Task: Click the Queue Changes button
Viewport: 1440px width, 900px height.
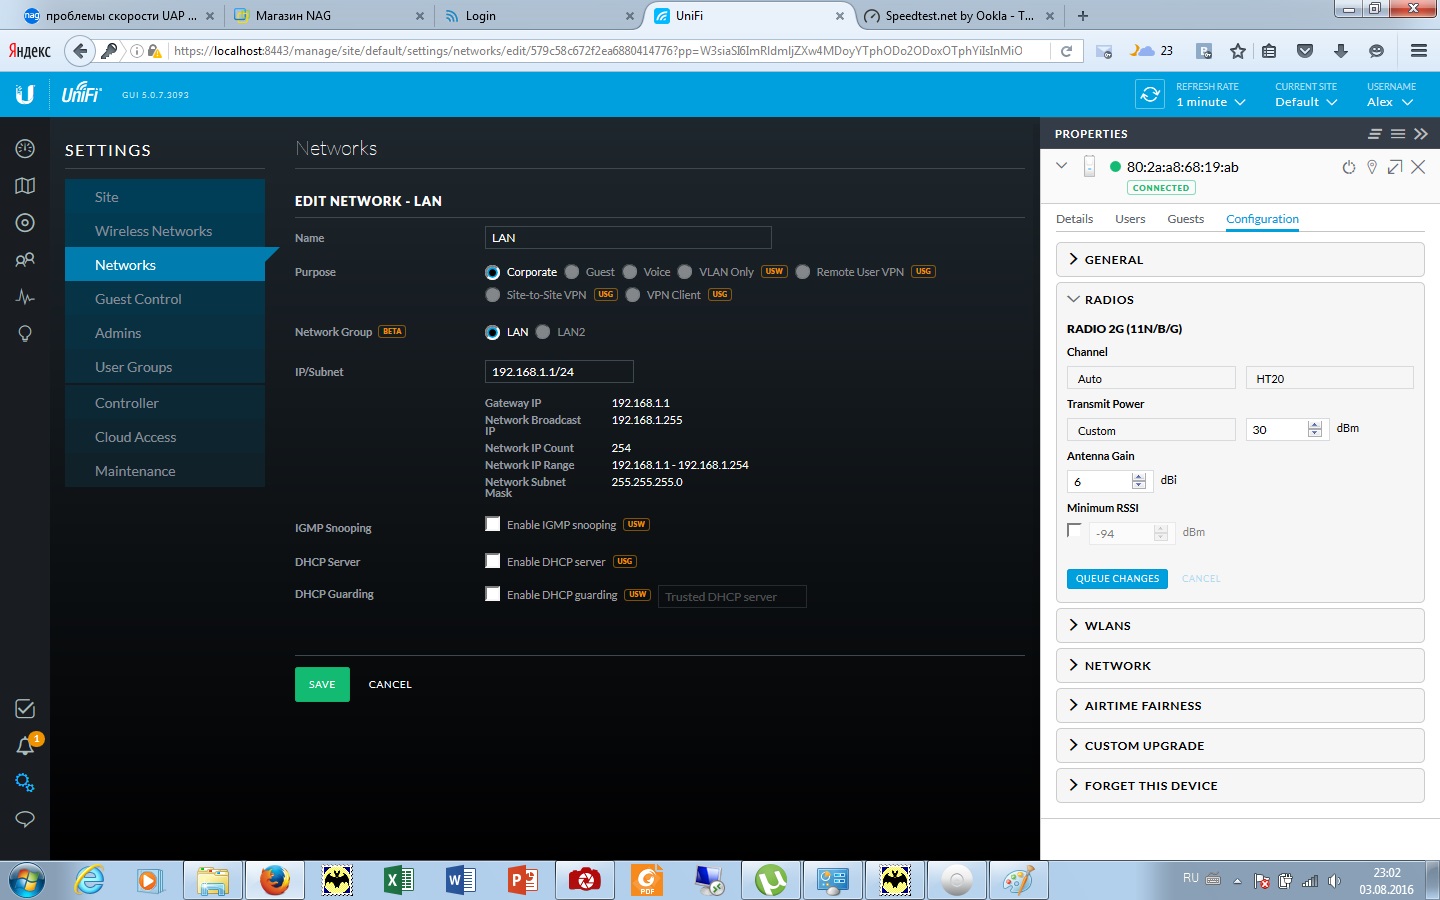Action: (x=1117, y=578)
